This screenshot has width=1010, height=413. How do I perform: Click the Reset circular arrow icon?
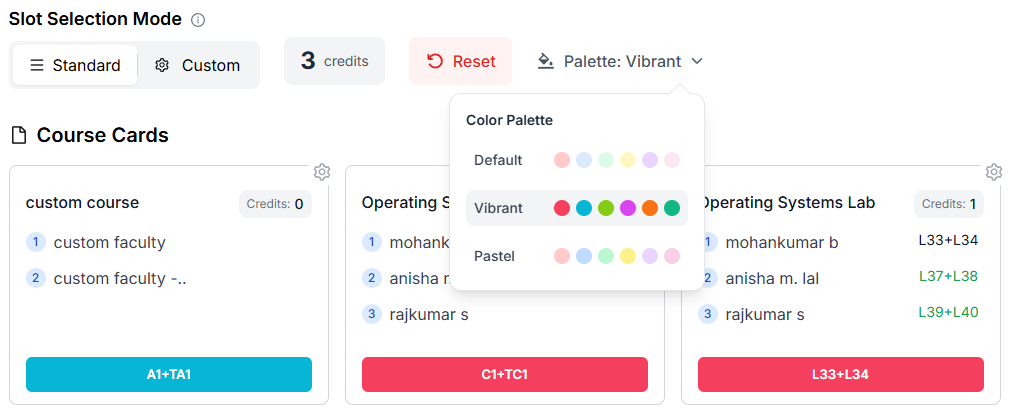point(435,61)
